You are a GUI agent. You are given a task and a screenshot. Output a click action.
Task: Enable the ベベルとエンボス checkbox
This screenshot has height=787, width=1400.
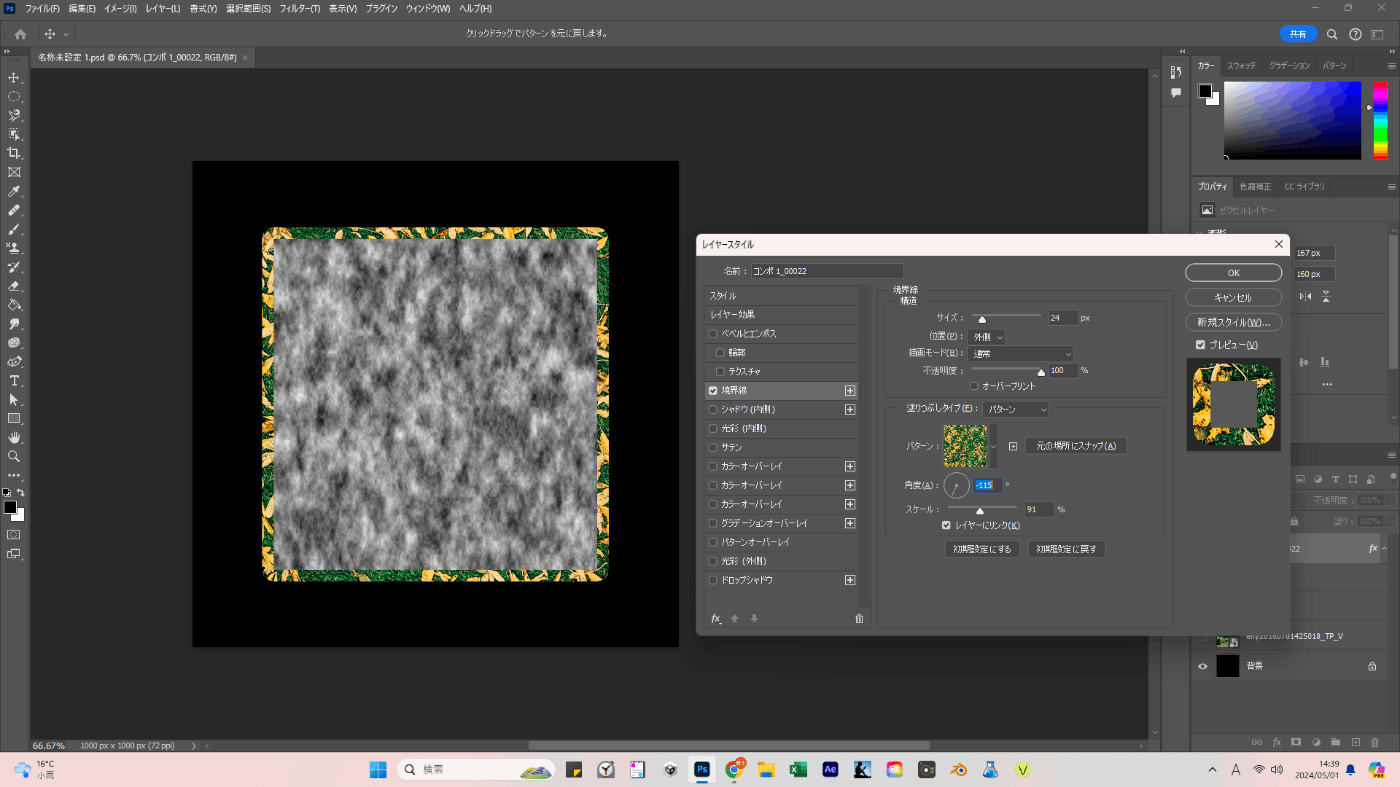pyautogui.click(x=713, y=334)
